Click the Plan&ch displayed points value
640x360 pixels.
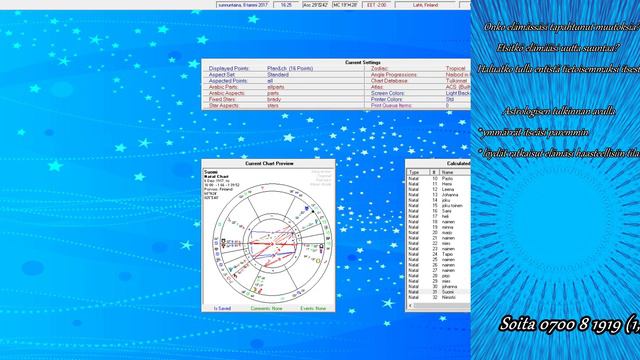(x=290, y=69)
